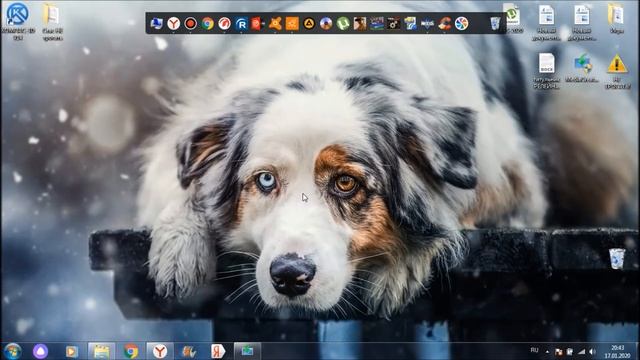This screenshot has width=640, height=360.
Task: Open the media player icon on the taskbar
Action: (x=72, y=351)
